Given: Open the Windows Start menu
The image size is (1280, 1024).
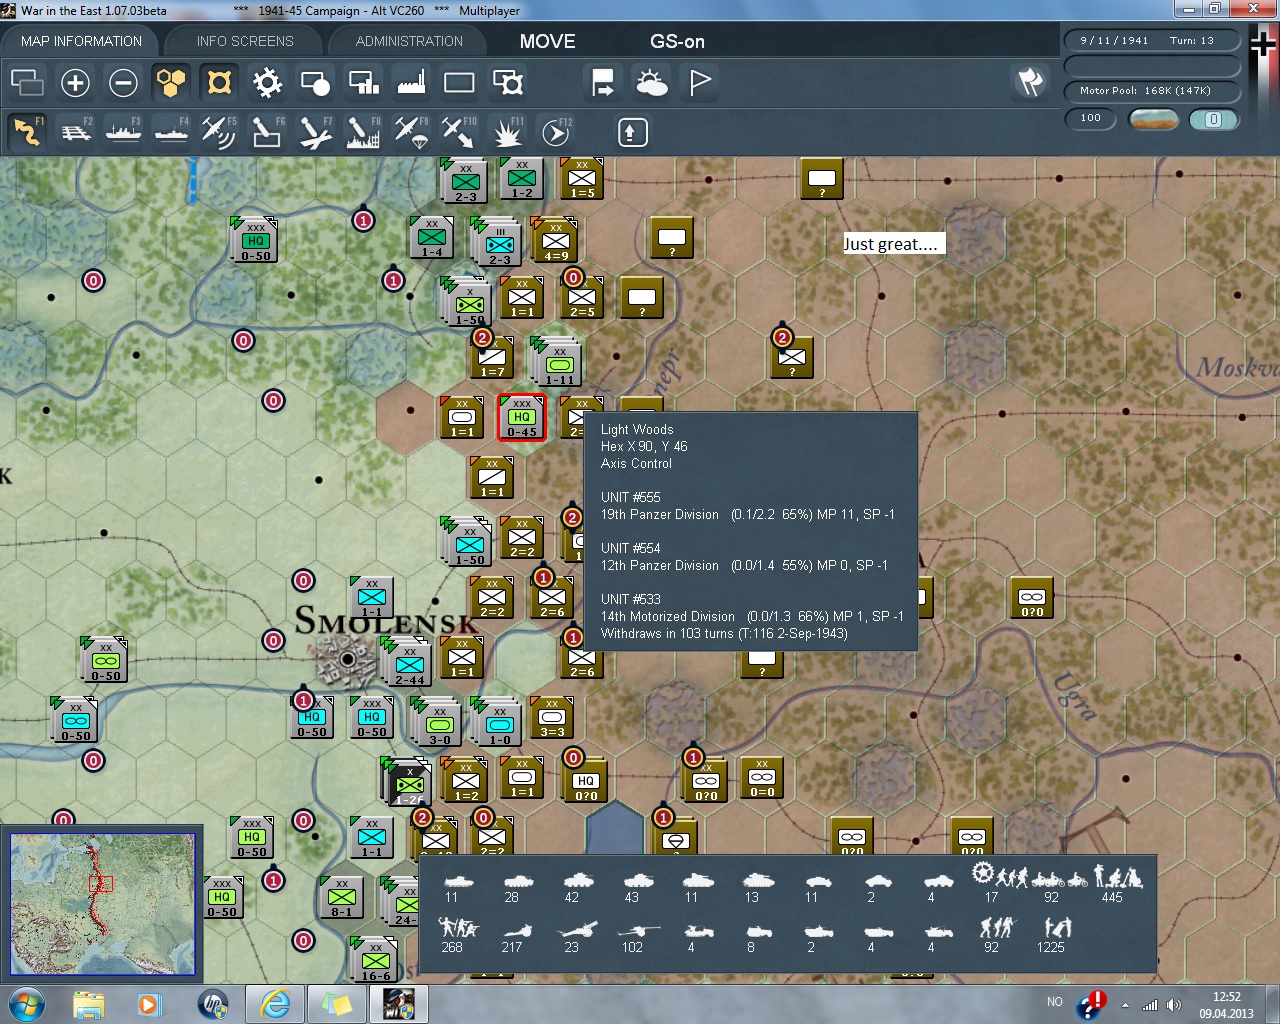Looking at the screenshot, I should coord(26,1003).
